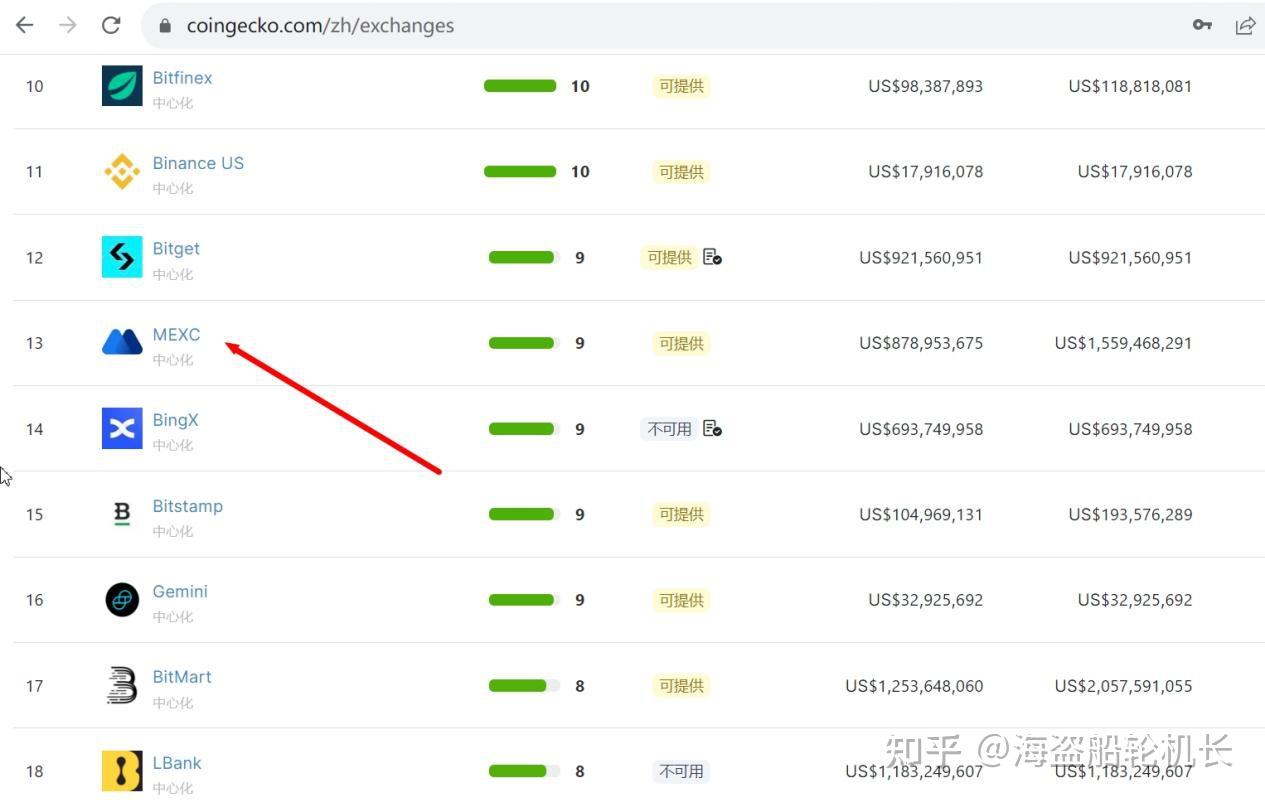The image size is (1265, 802).
Task: Click value US$2,057,591,055 in BitMart row
Action: pos(1123,686)
